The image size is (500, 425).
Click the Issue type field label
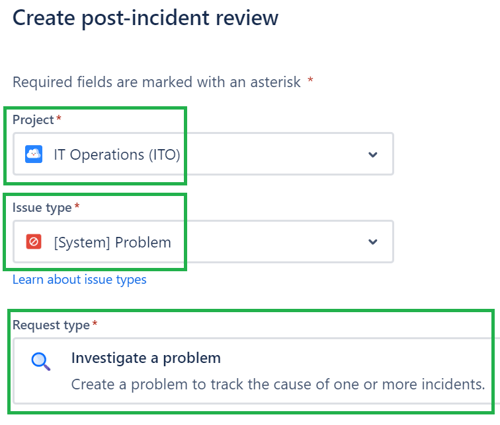(42, 207)
